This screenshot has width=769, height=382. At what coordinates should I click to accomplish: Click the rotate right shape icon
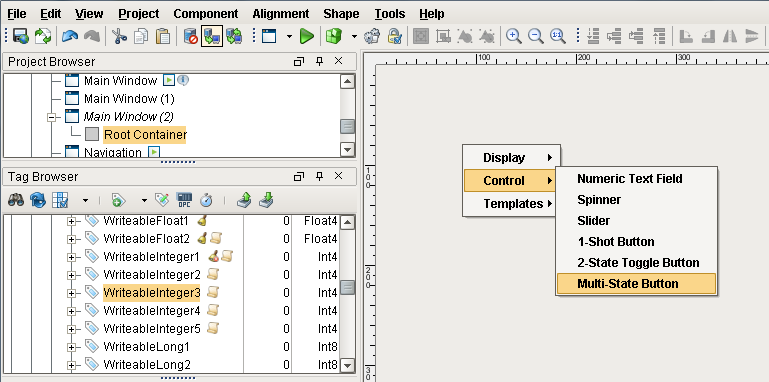coord(686,36)
